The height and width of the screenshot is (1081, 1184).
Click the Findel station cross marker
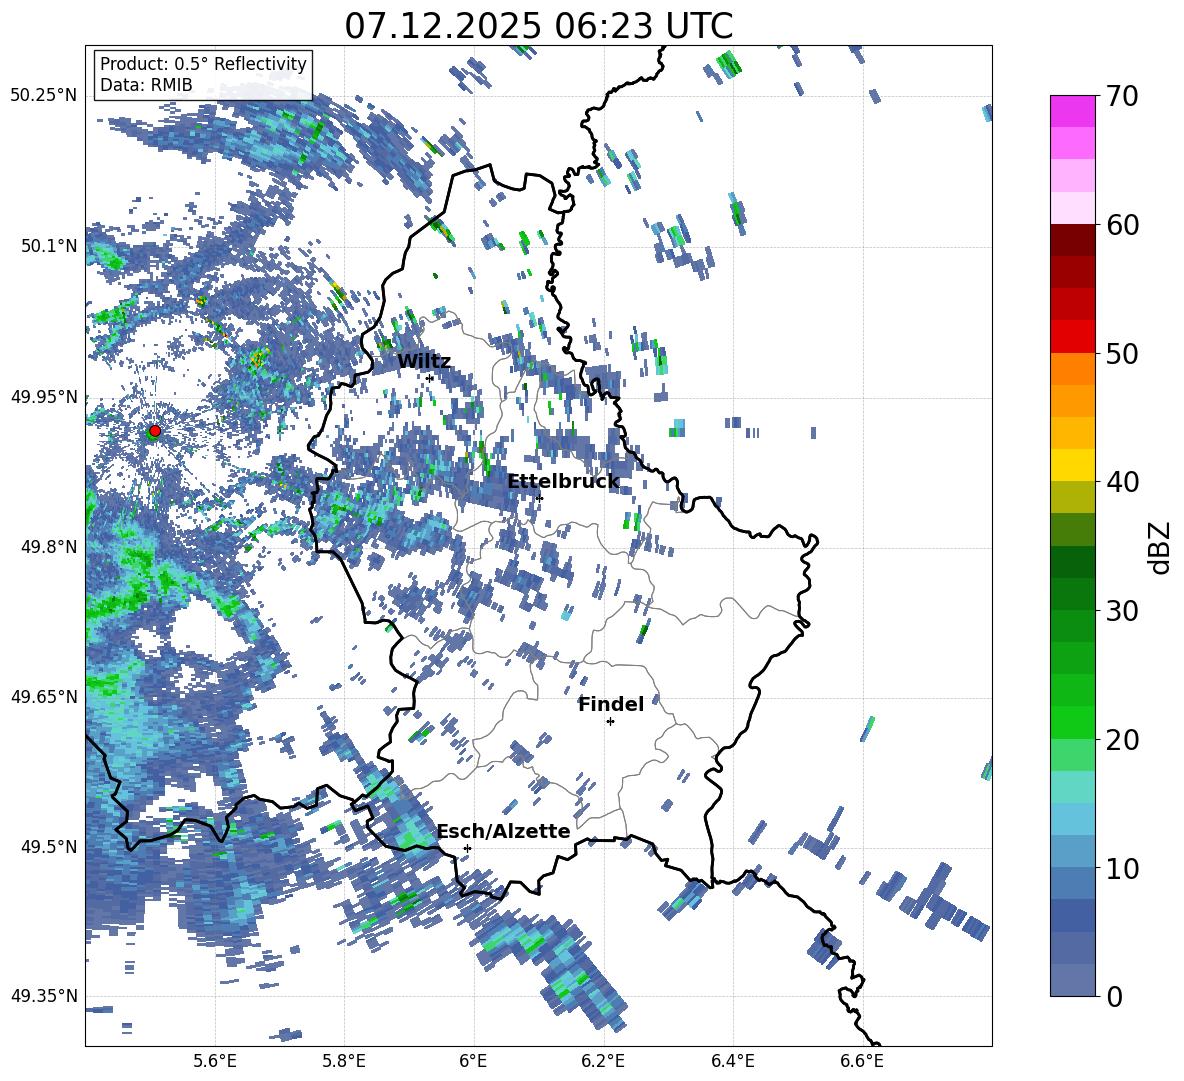tap(610, 722)
